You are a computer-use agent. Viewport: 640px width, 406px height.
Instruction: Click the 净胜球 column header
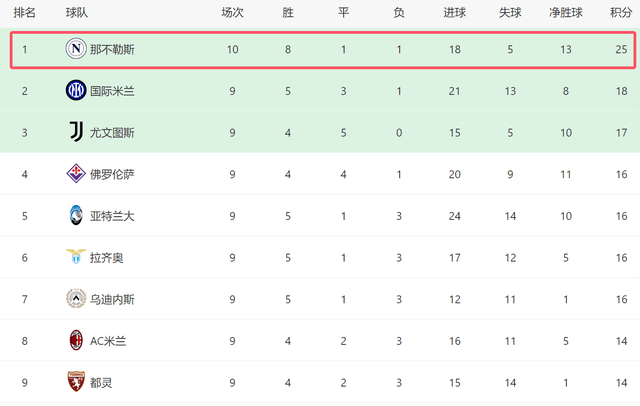(568, 13)
